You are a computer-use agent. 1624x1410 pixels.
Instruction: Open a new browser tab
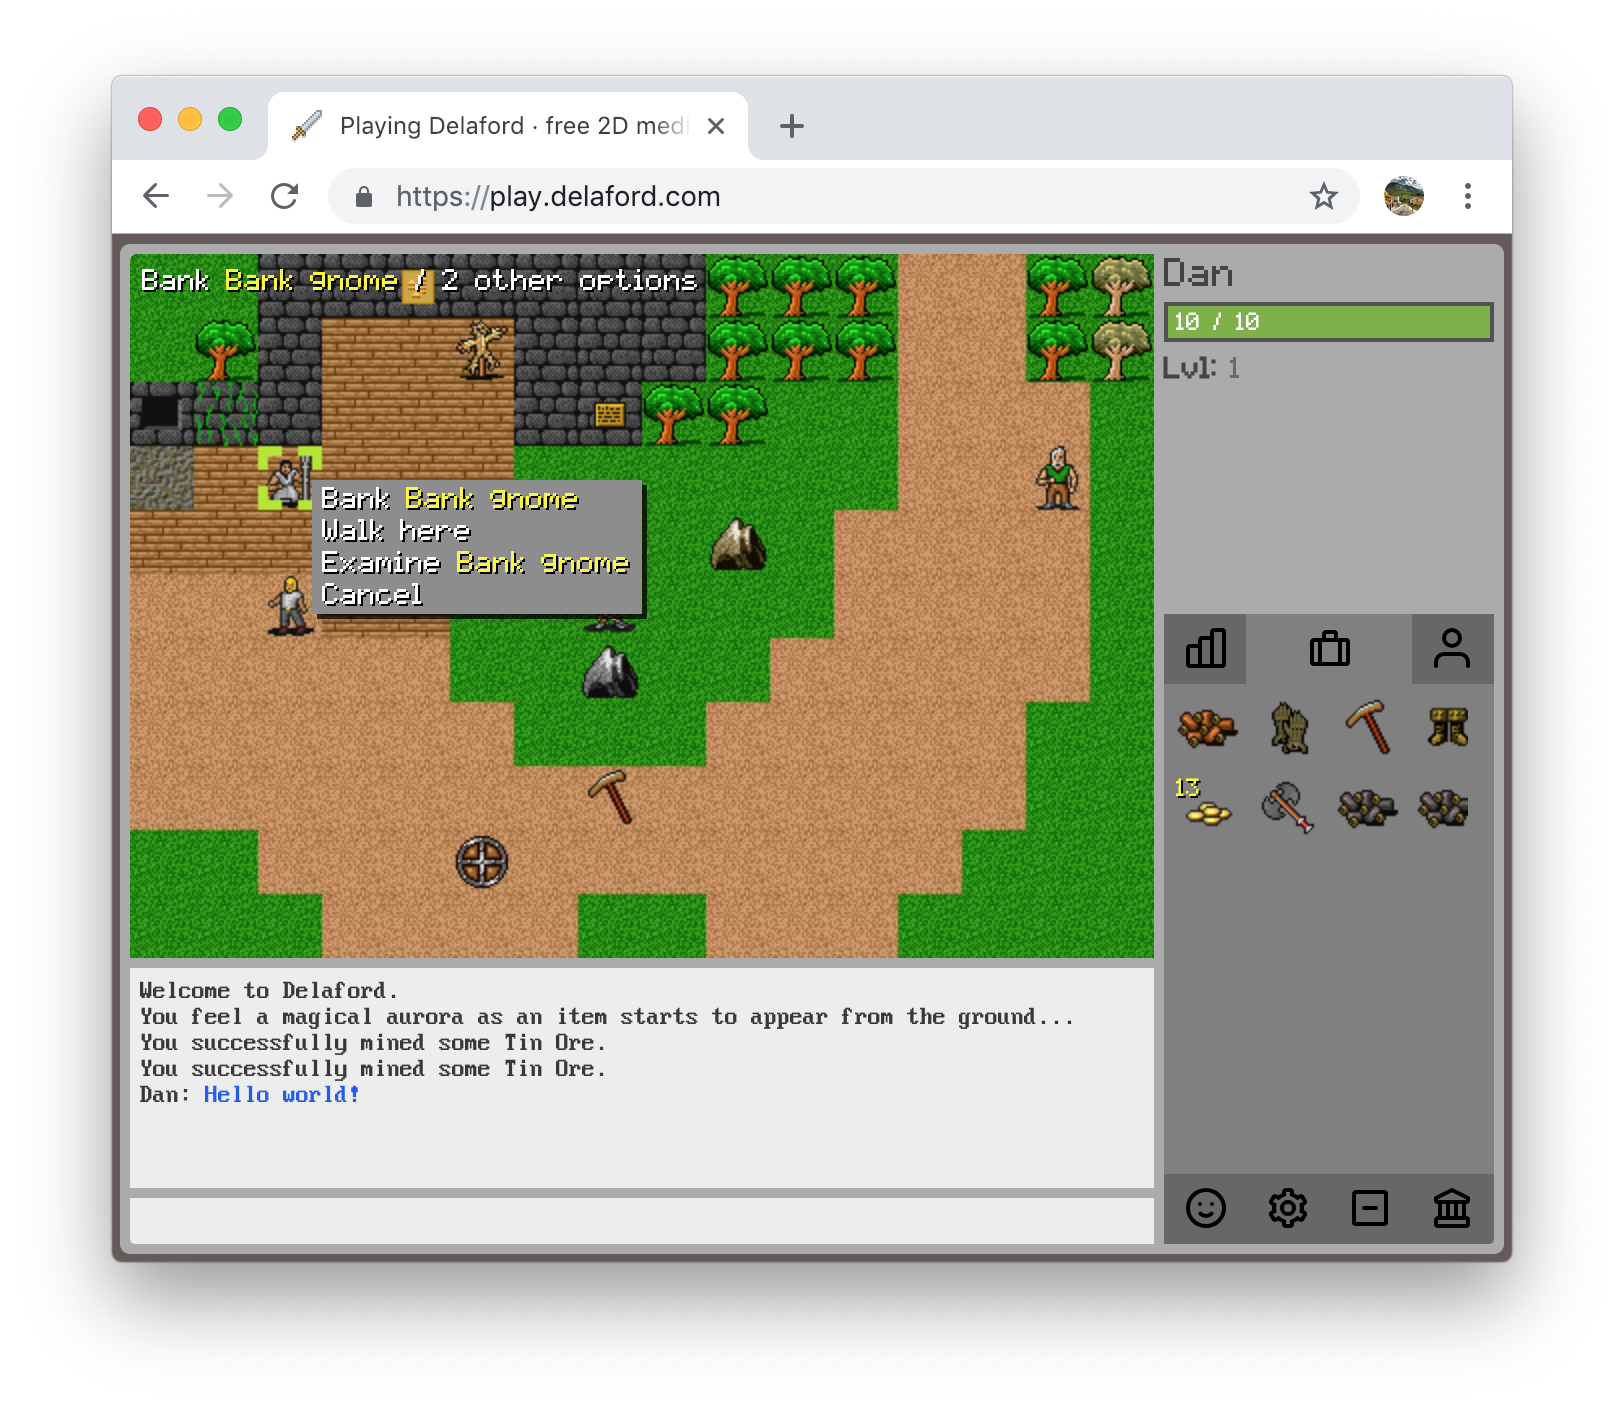tap(792, 126)
